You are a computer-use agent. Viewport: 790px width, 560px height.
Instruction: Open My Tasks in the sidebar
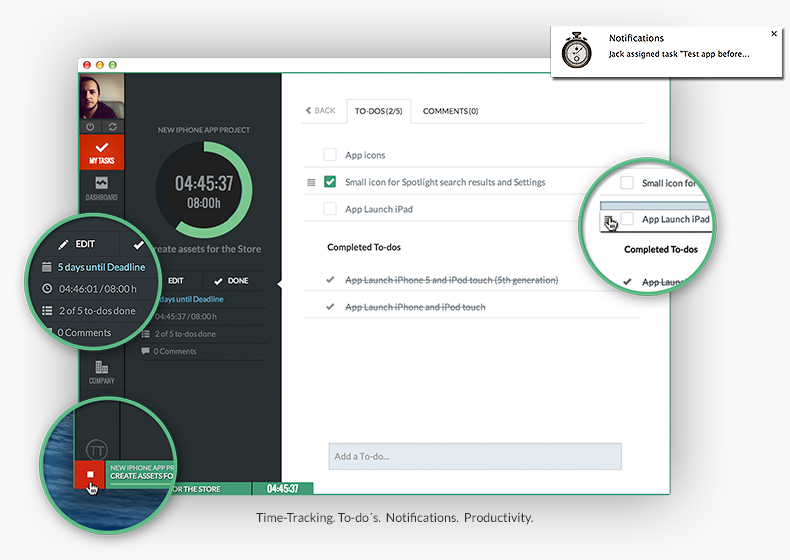(x=102, y=152)
